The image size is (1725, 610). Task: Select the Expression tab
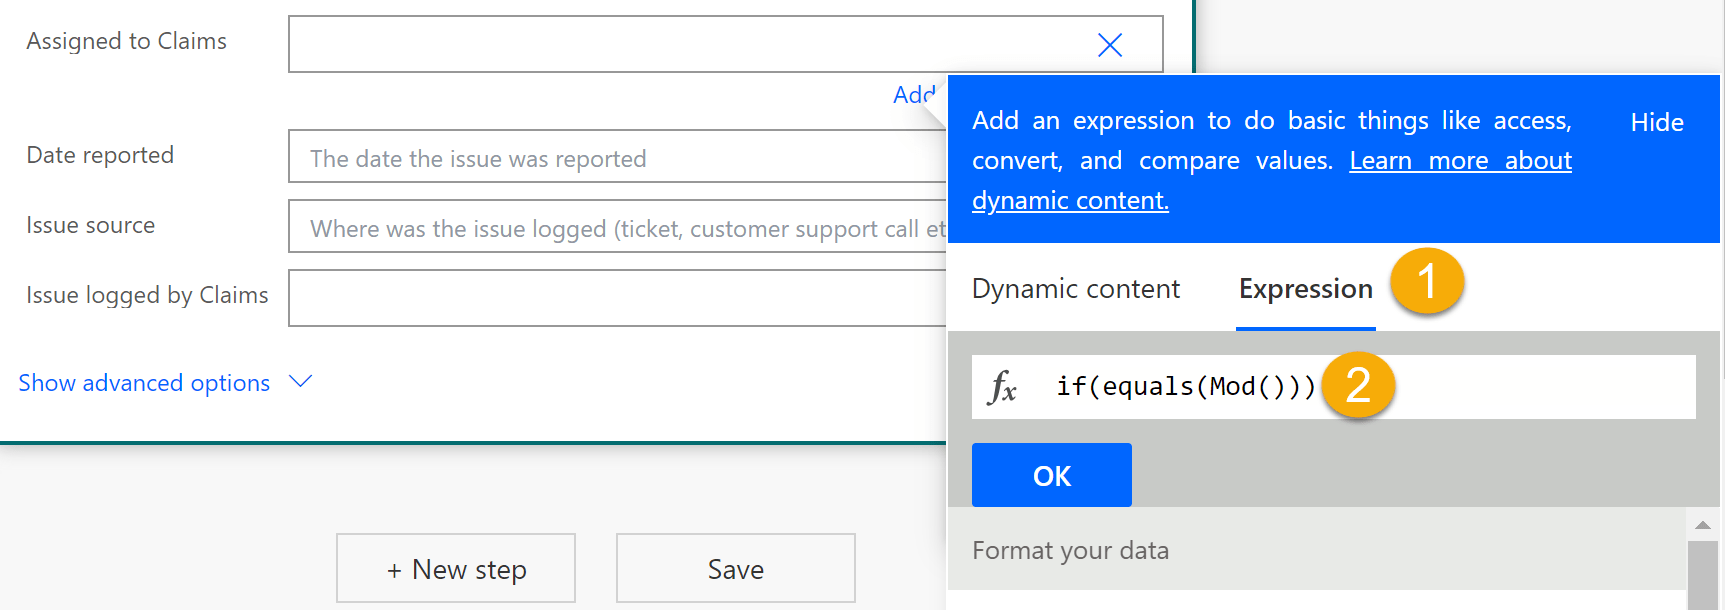pyautogui.click(x=1305, y=289)
